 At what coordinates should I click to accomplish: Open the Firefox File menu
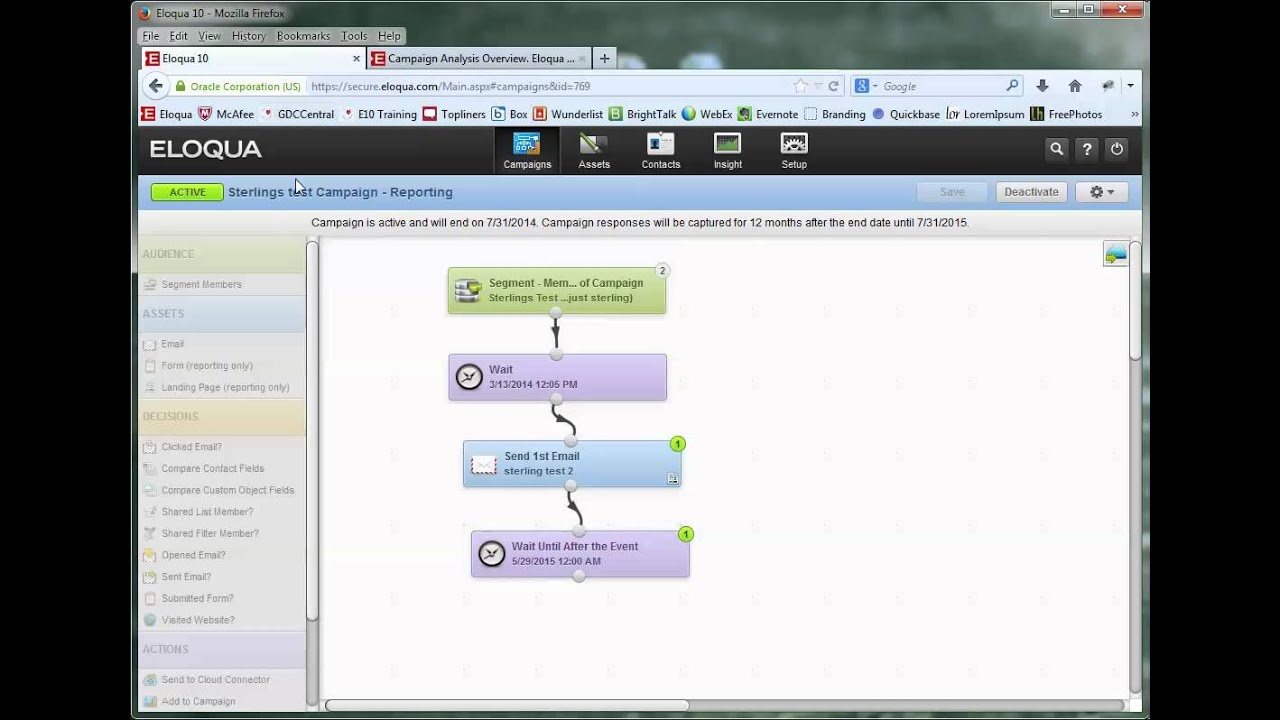pyautogui.click(x=151, y=36)
